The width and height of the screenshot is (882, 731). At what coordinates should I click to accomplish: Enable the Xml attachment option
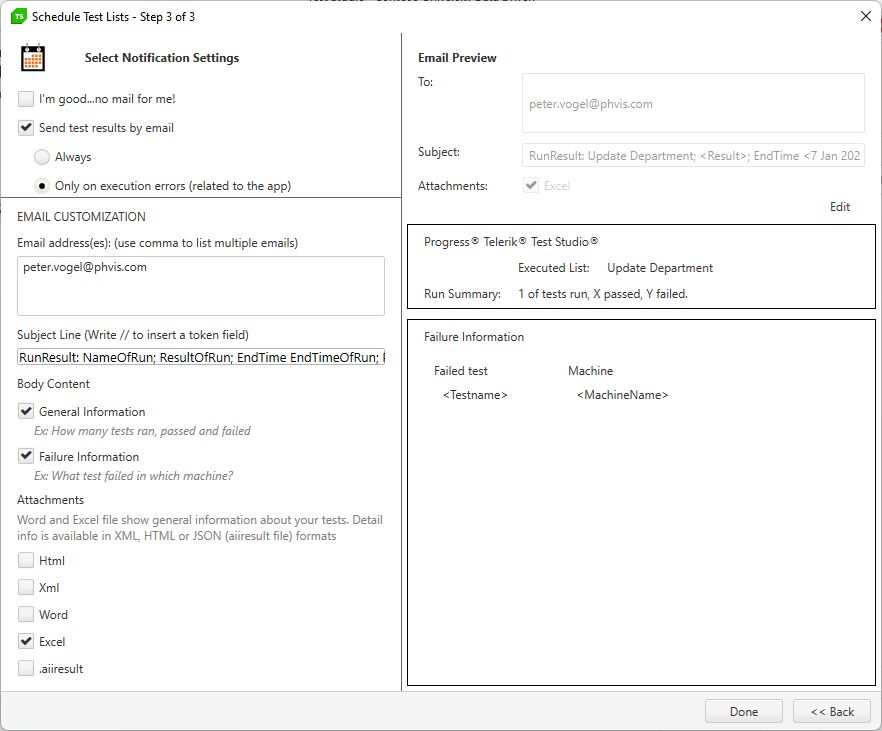click(26, 588)
